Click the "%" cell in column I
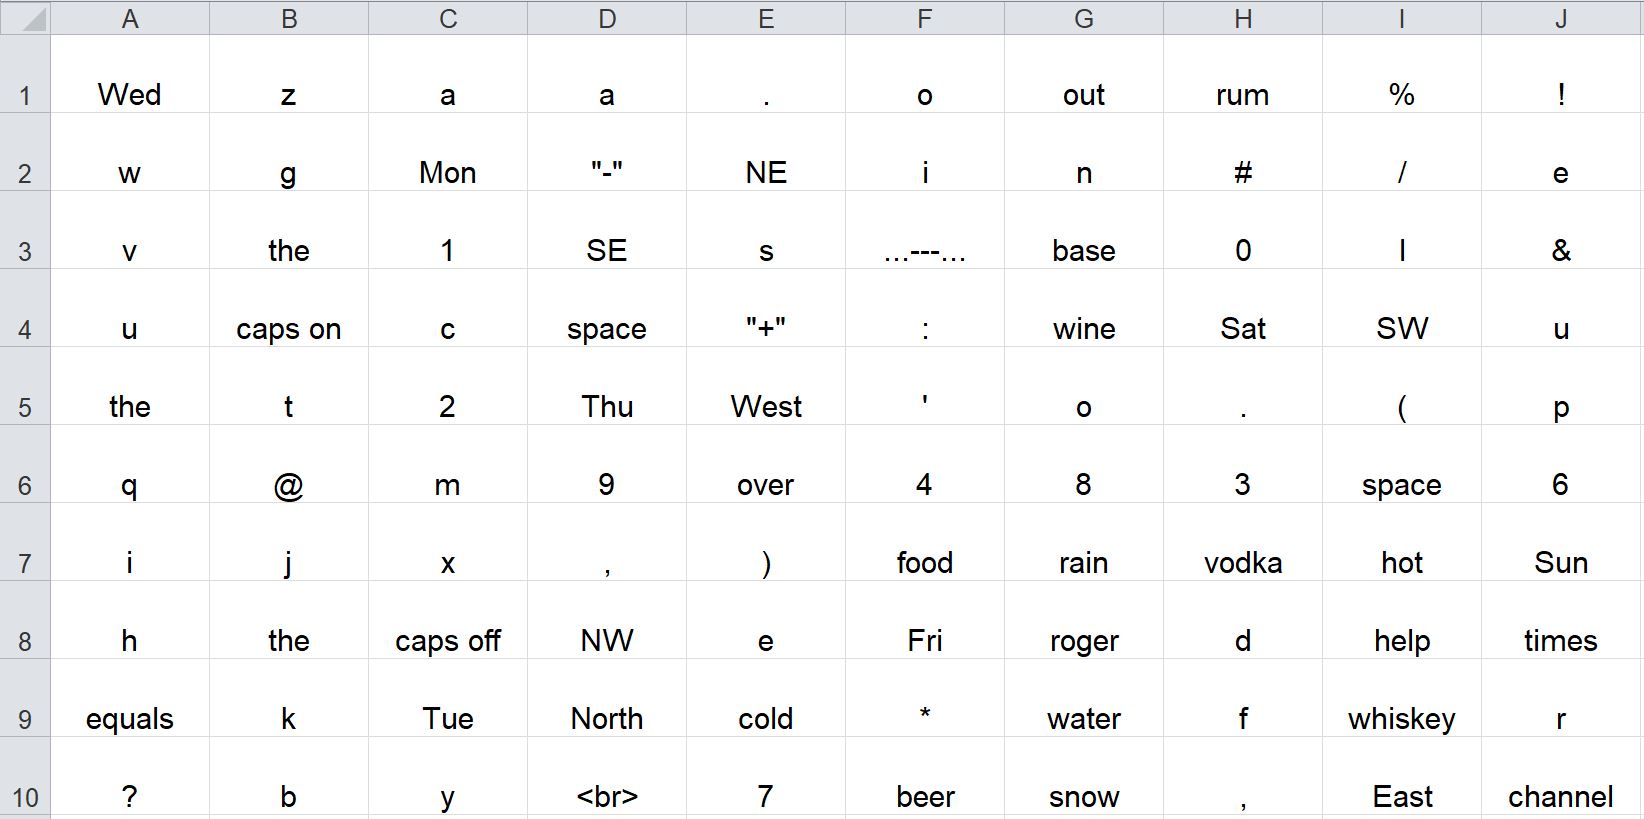This screenshot has height=819, width=1644. (1402, 74)
